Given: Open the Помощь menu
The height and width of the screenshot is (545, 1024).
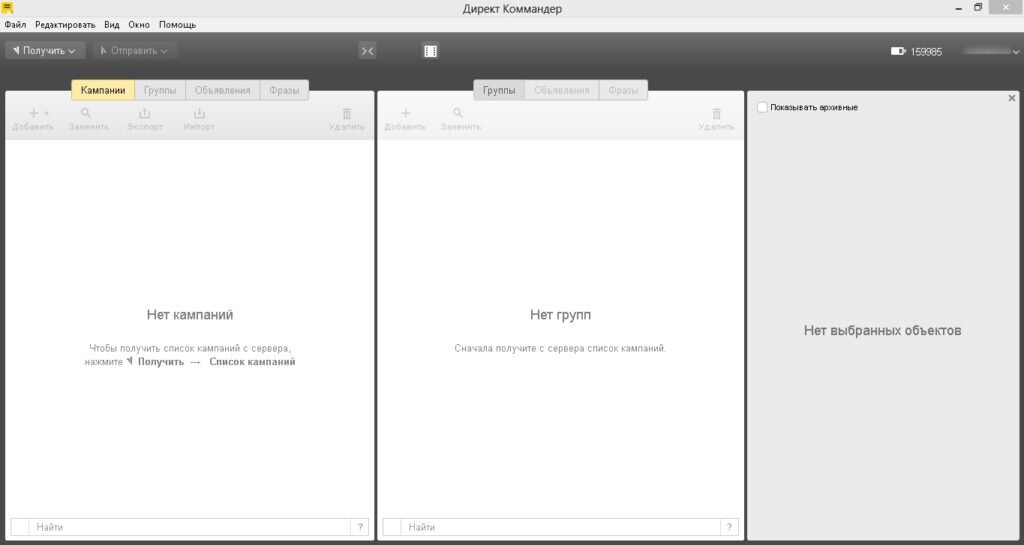Looking at the screenshot, I should (x=178, y=25).
